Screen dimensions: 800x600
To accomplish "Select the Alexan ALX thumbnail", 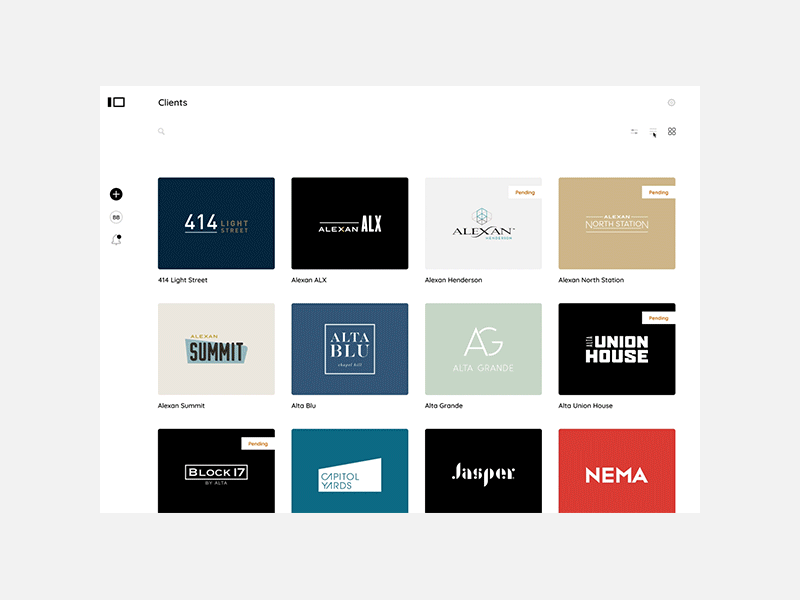I will pos(349,223).
